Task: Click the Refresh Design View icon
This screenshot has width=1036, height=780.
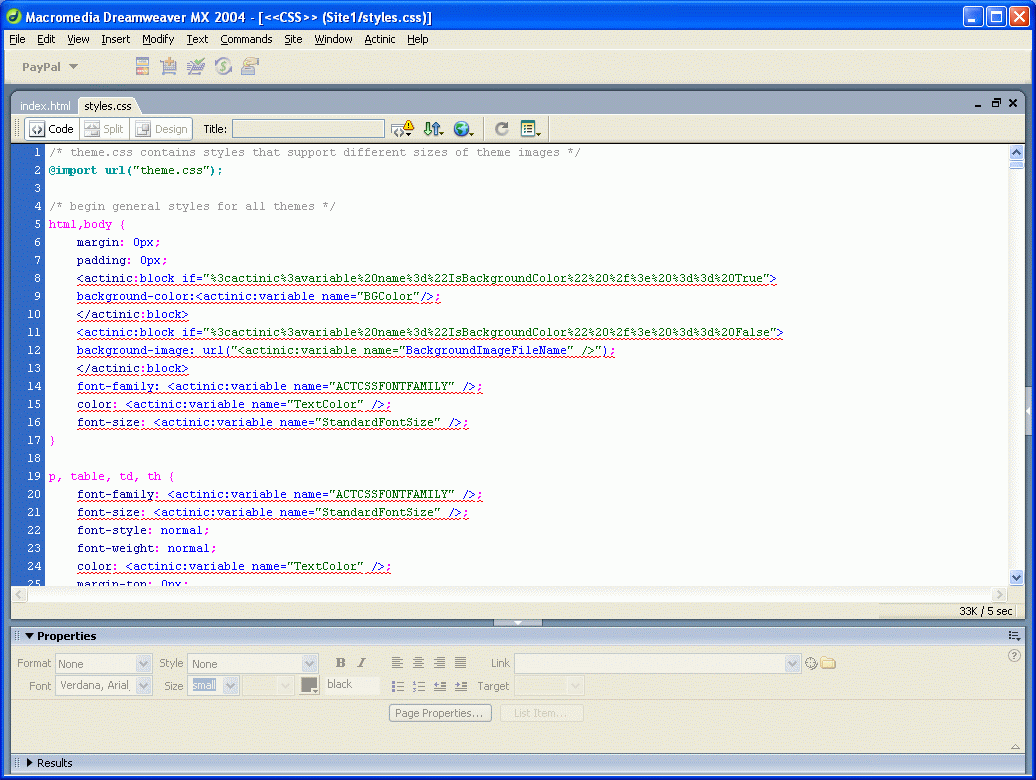Action: pyautogui.click(x=502, y=129)
